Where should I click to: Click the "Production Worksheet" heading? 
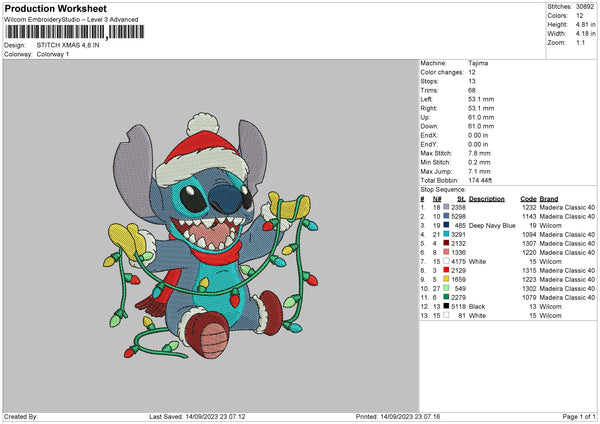[56, 8]
